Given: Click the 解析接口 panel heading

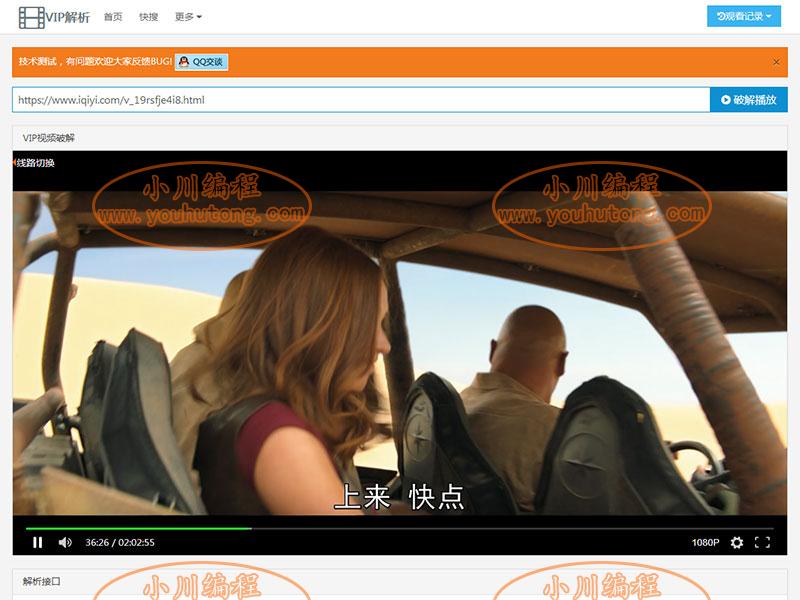Looking at the screenshot, I should tap(41, 581).
